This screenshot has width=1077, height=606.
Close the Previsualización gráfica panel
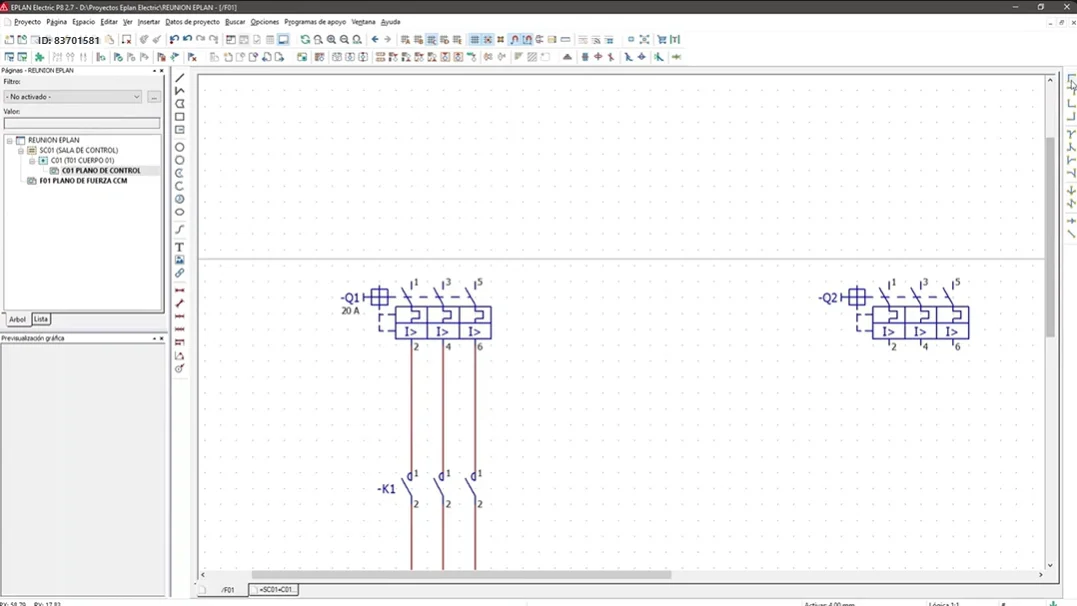point(162,339)
